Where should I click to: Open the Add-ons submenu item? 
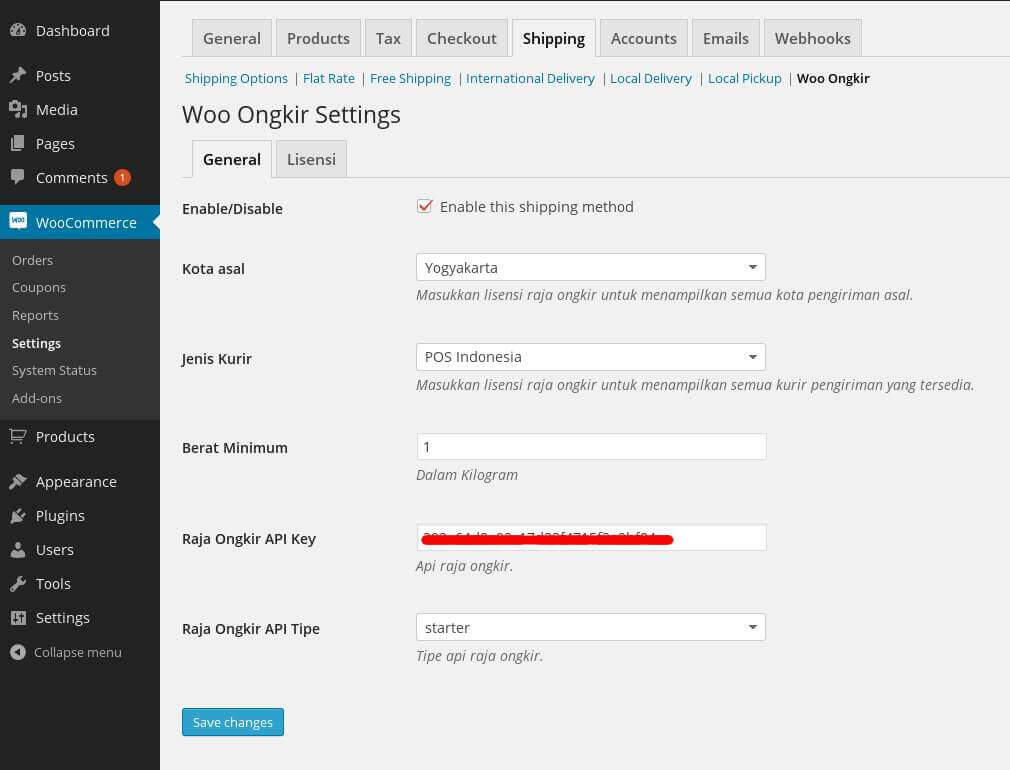tap(37, 398)
